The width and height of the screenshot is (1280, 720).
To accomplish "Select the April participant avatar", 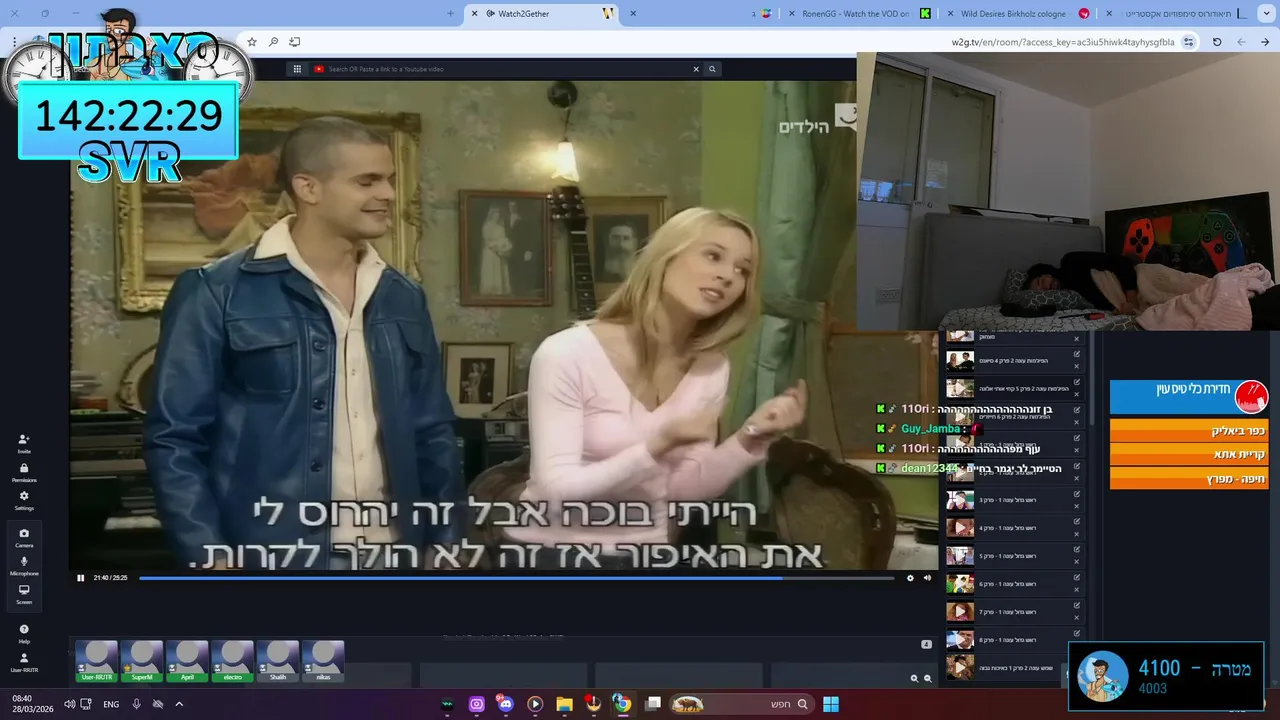I will point(187,661).
